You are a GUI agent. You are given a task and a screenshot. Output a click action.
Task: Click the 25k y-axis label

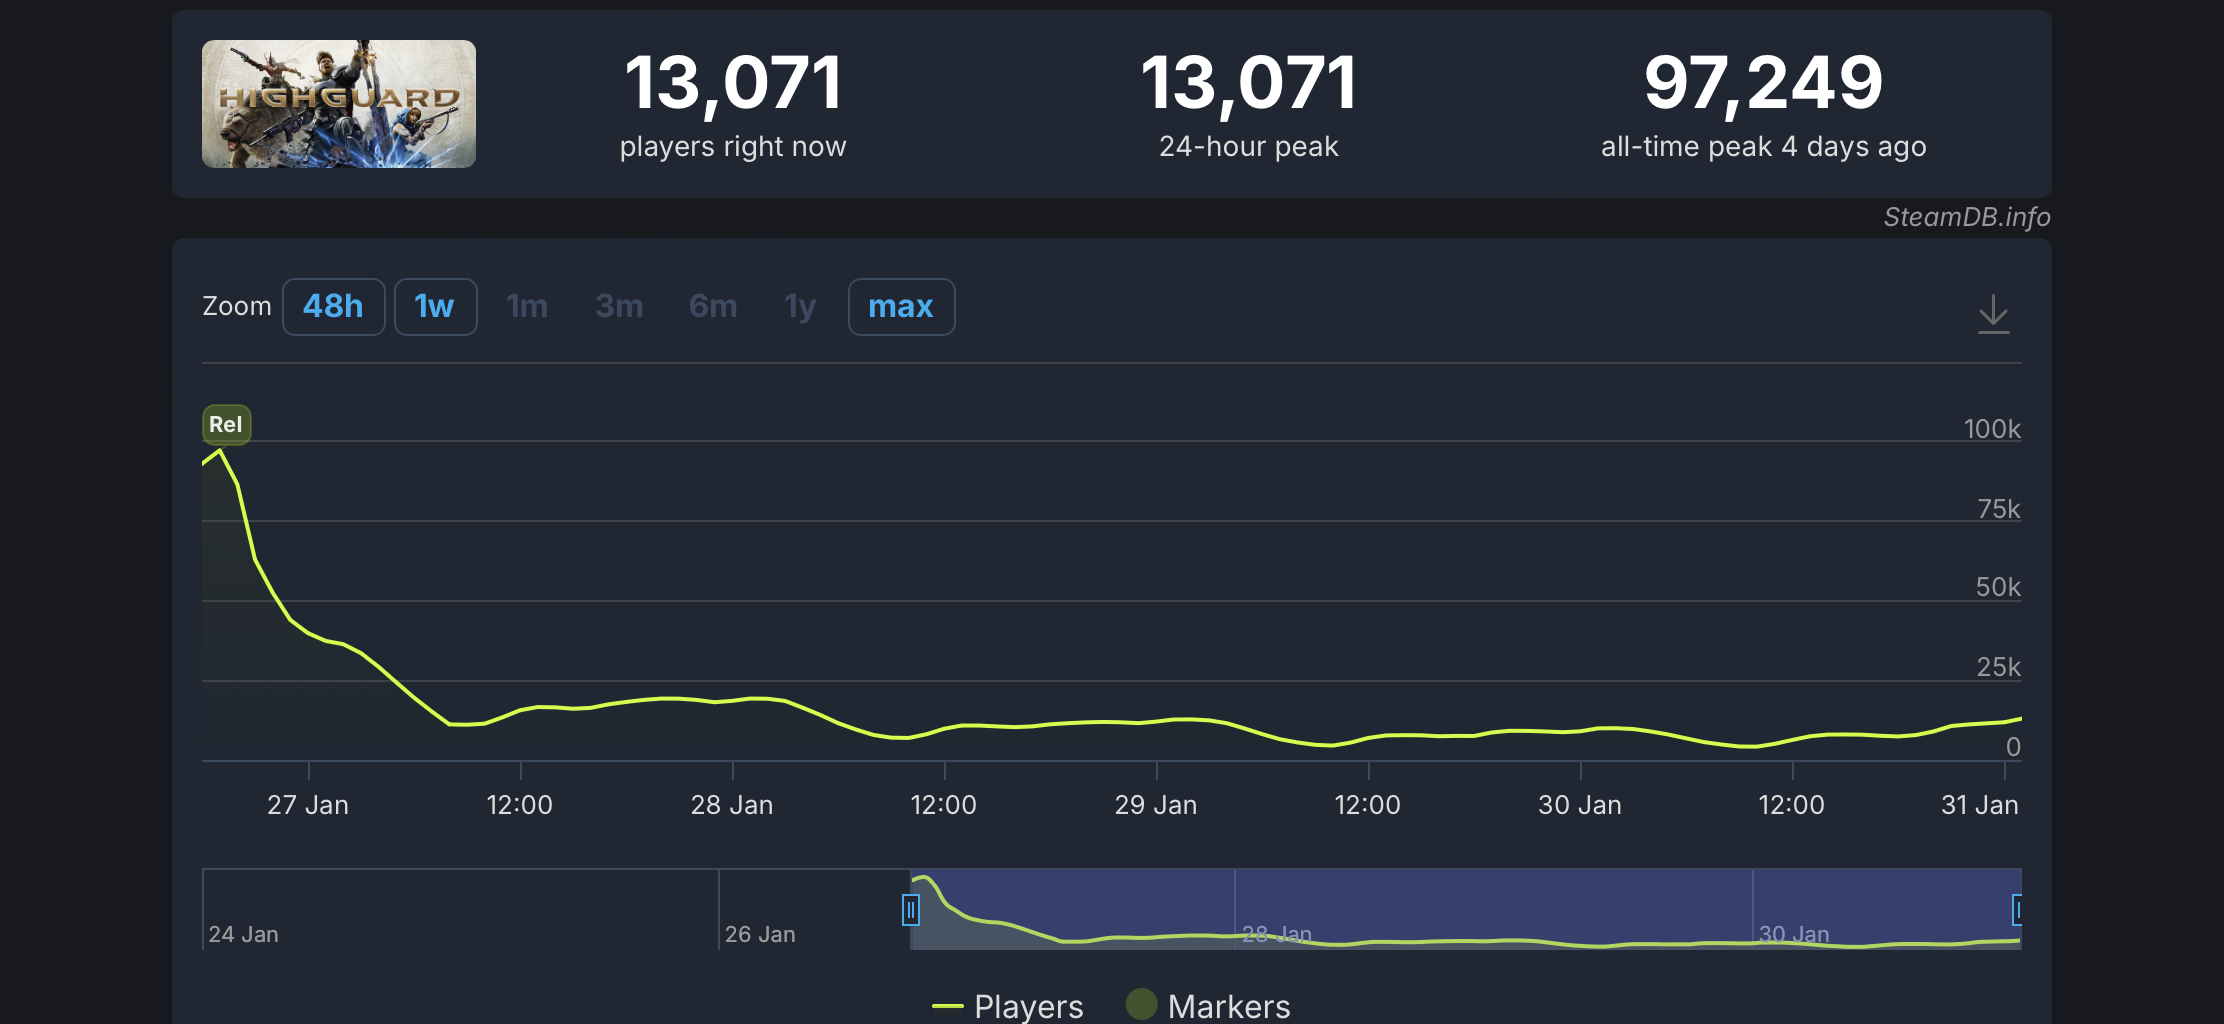1999,667
